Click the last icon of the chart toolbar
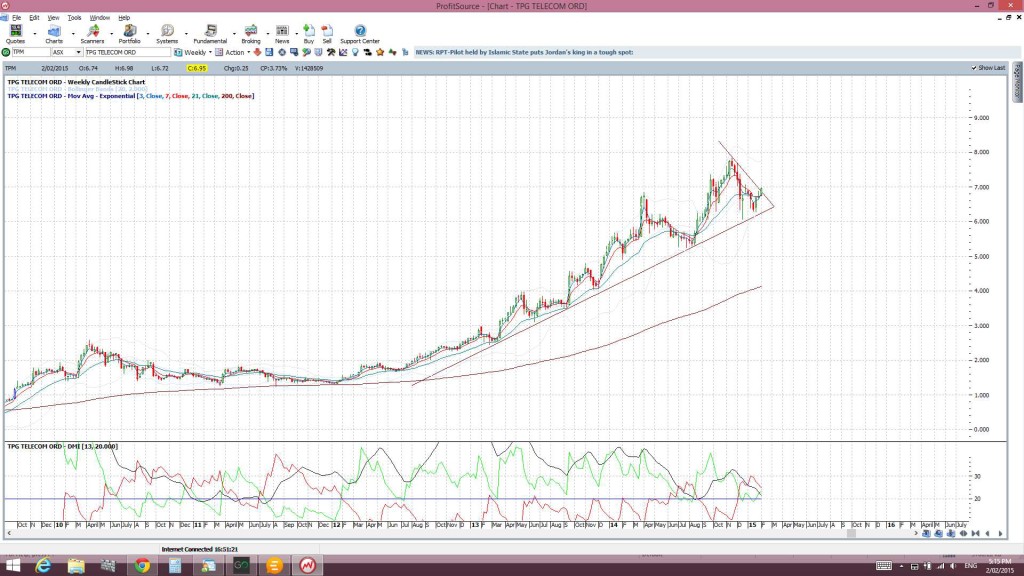 tap(405, 52)
